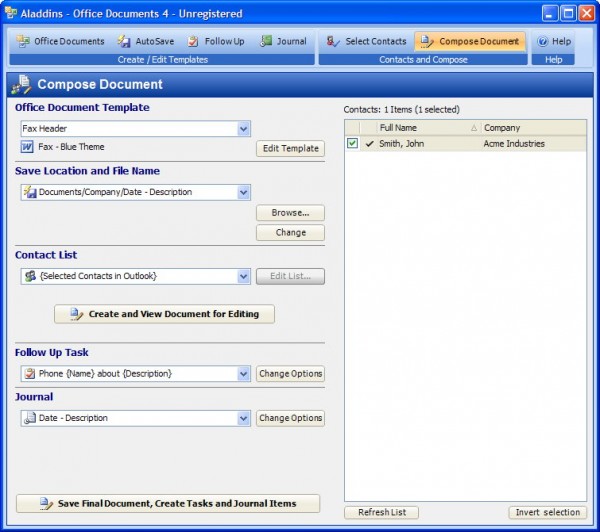Expand the Fax Header template dropdown

(x=243, y=129)
